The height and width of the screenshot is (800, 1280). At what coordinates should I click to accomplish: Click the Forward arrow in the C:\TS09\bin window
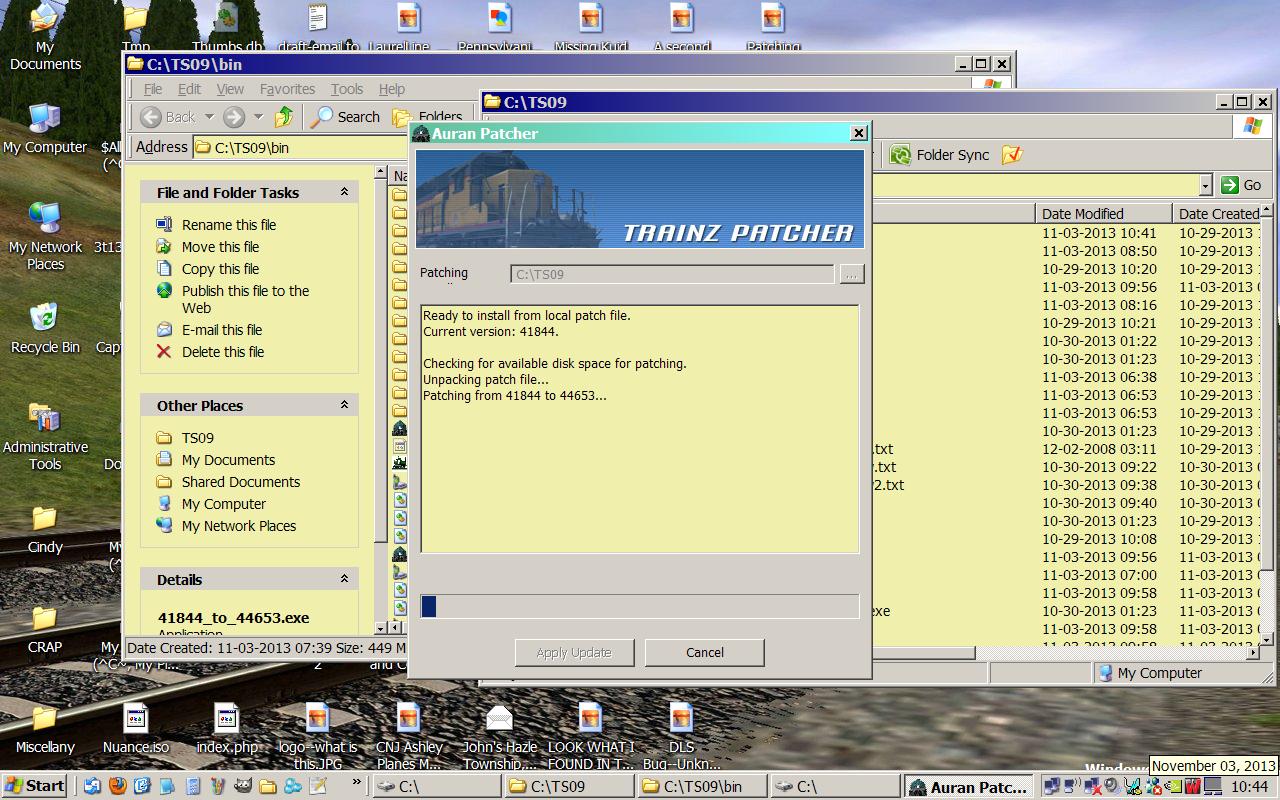[234, 117]
